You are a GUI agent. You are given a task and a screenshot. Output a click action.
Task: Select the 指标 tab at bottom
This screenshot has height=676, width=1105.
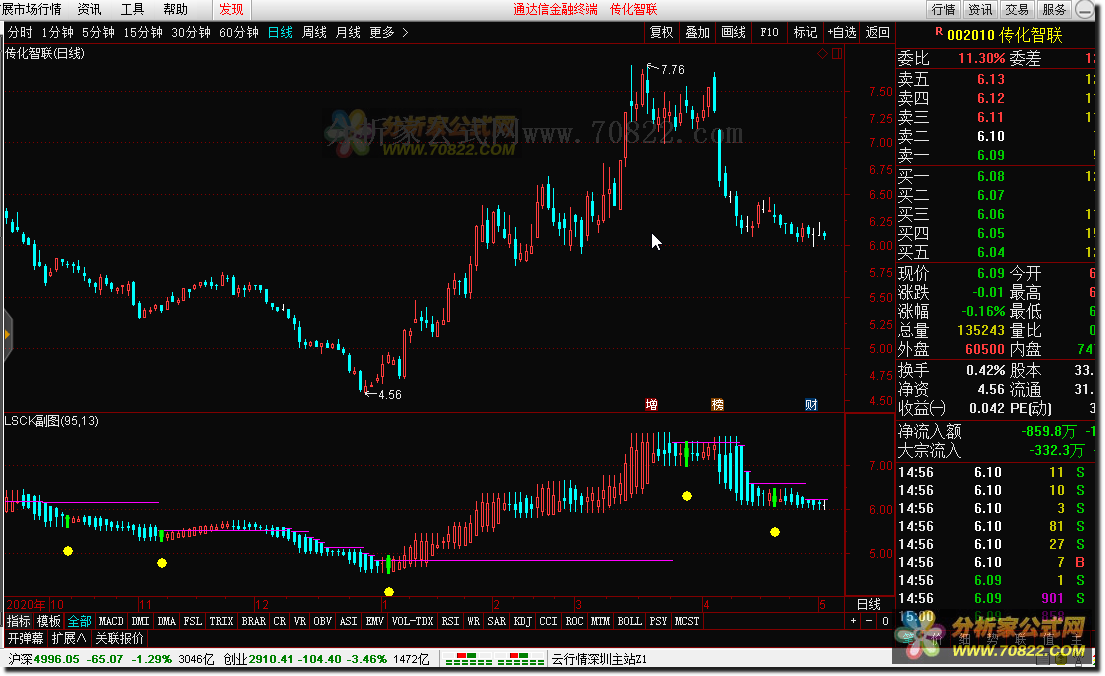(x=19, y=621)
